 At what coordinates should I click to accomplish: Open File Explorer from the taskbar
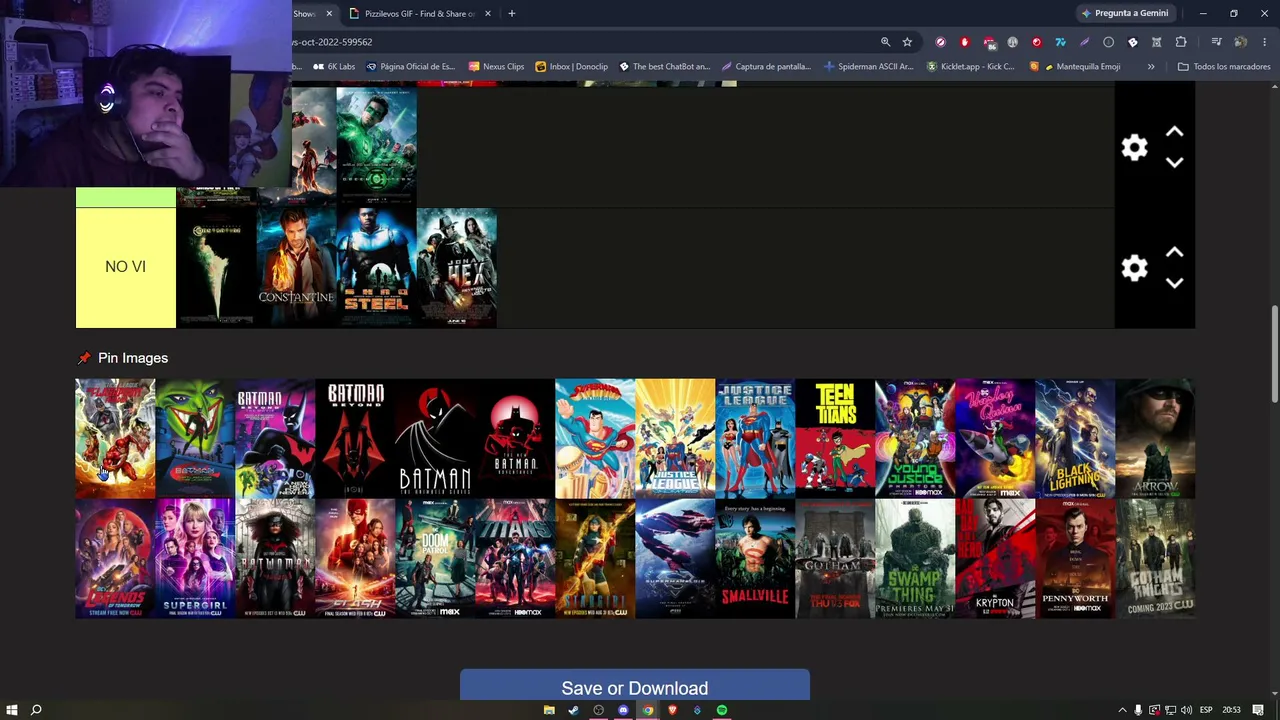(x=549, y=710)
